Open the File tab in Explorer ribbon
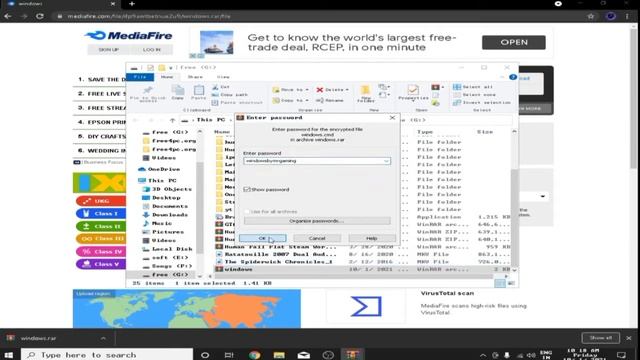Viewport: 640px width, 360px height. (x=140, y=77)
